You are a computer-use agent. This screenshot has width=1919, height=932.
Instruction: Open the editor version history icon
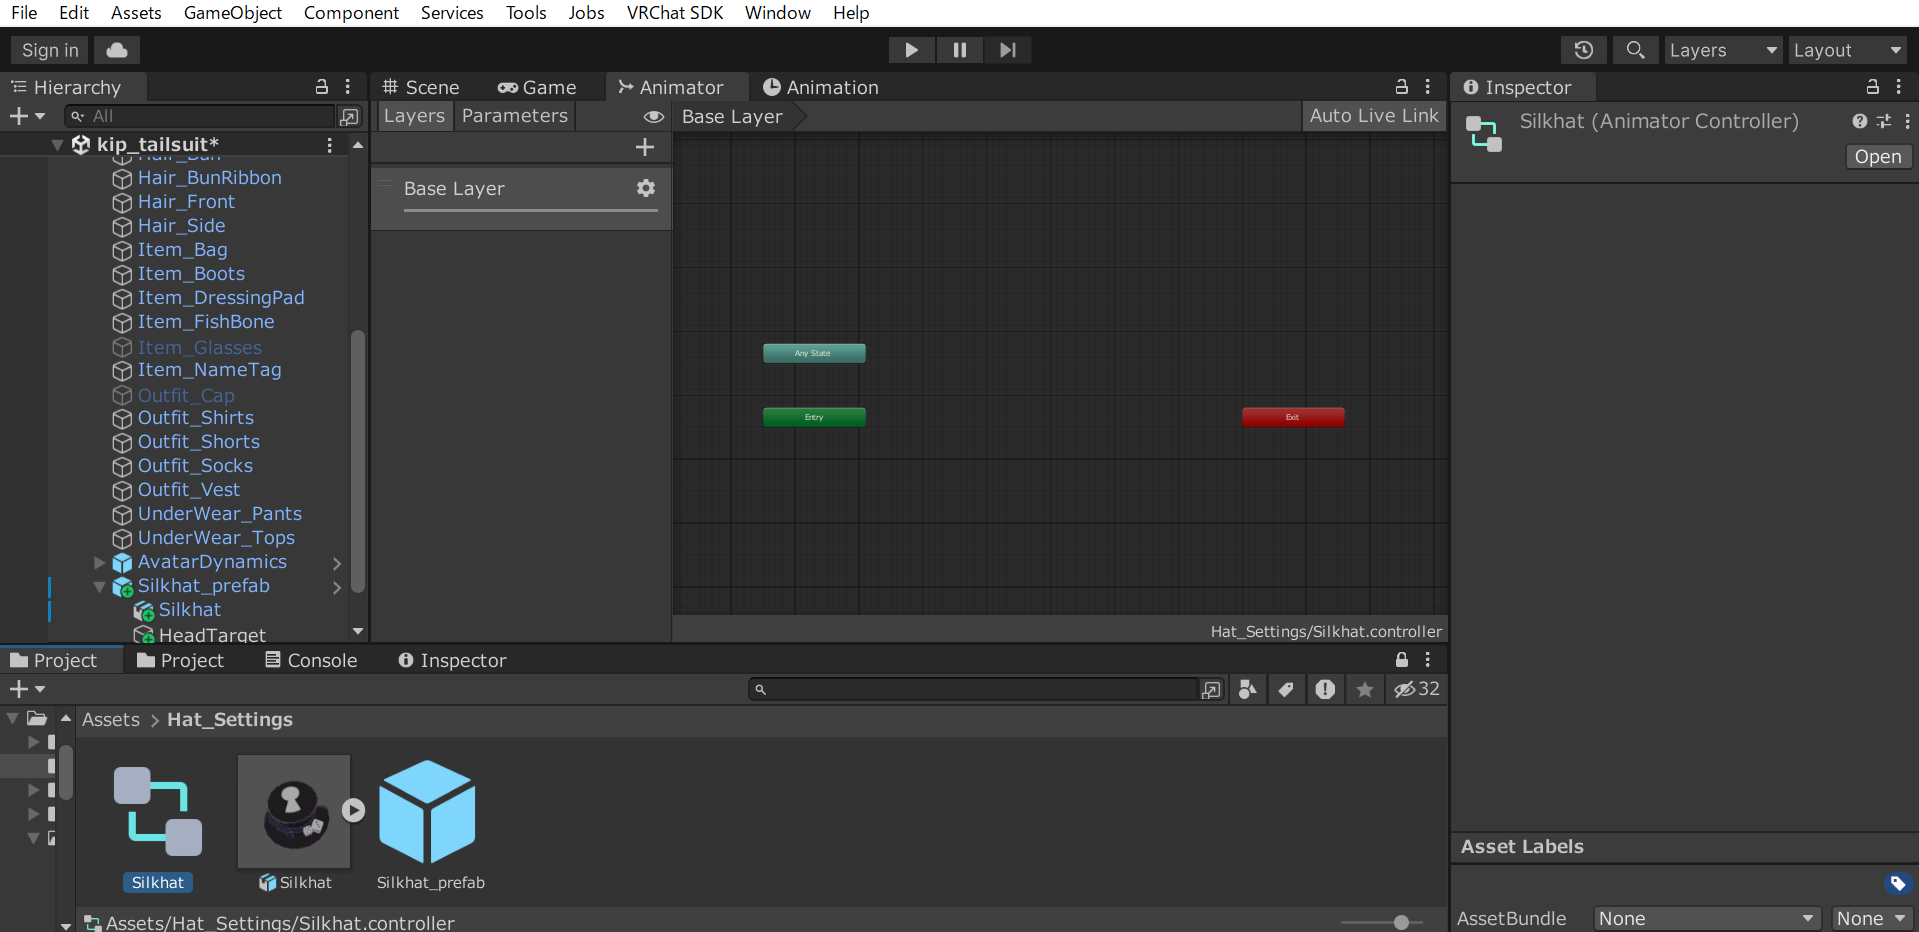coord(1583,50)
